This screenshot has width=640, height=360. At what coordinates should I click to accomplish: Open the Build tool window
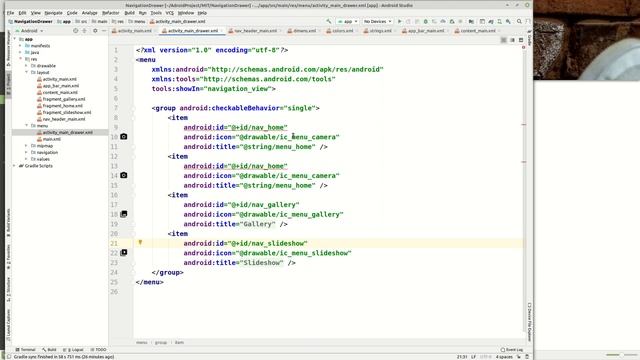(49, 350)
